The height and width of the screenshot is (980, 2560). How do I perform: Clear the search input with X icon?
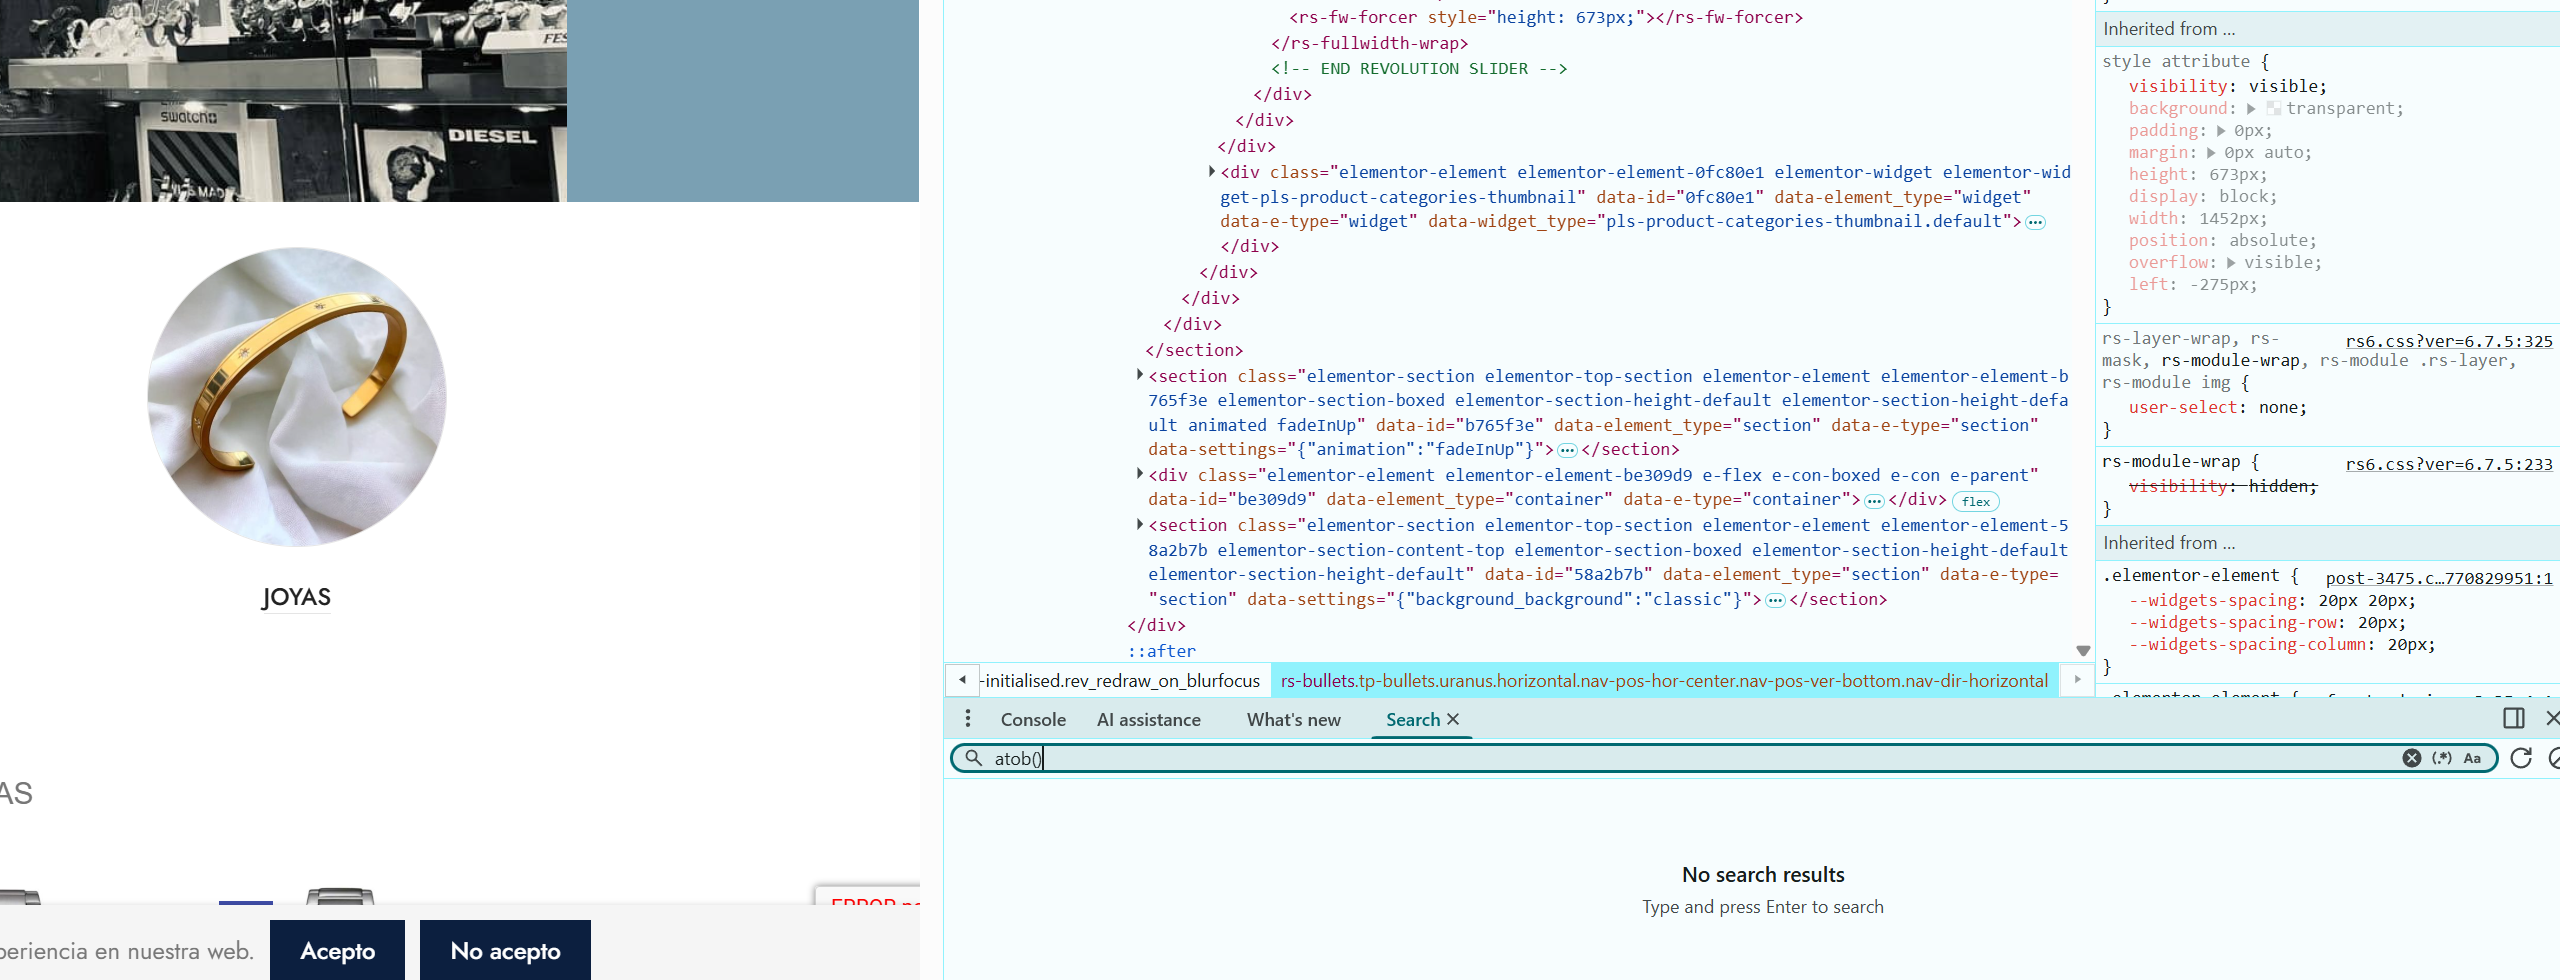coord(2411,758)
